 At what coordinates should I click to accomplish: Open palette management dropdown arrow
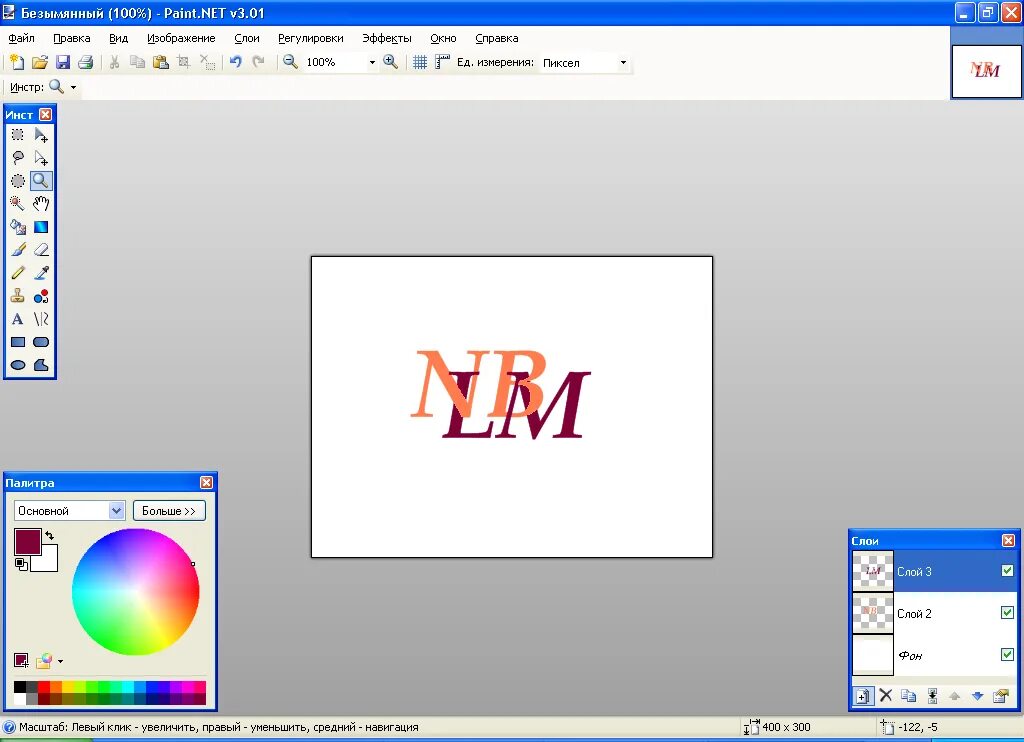pos(61,662)
